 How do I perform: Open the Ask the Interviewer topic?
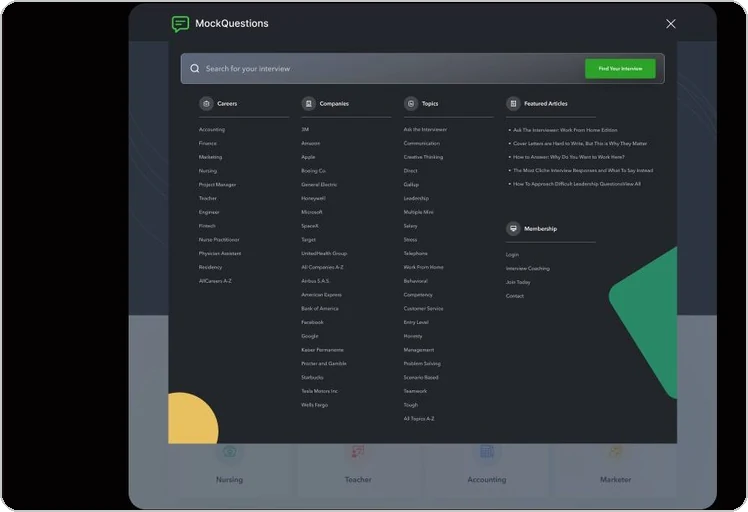tap(426, 130)
